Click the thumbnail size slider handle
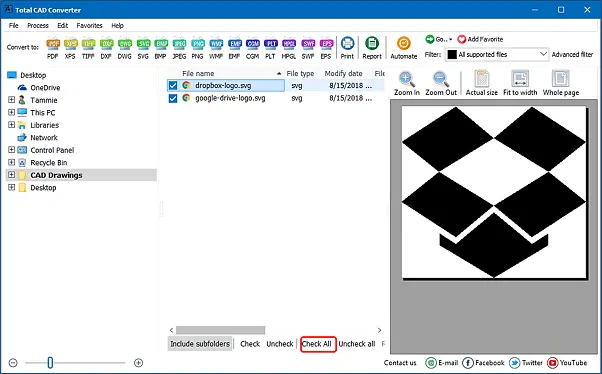Image resolution: width=602 pixels, height=374 pixels. pyautogui.click(x=50, y=362)
